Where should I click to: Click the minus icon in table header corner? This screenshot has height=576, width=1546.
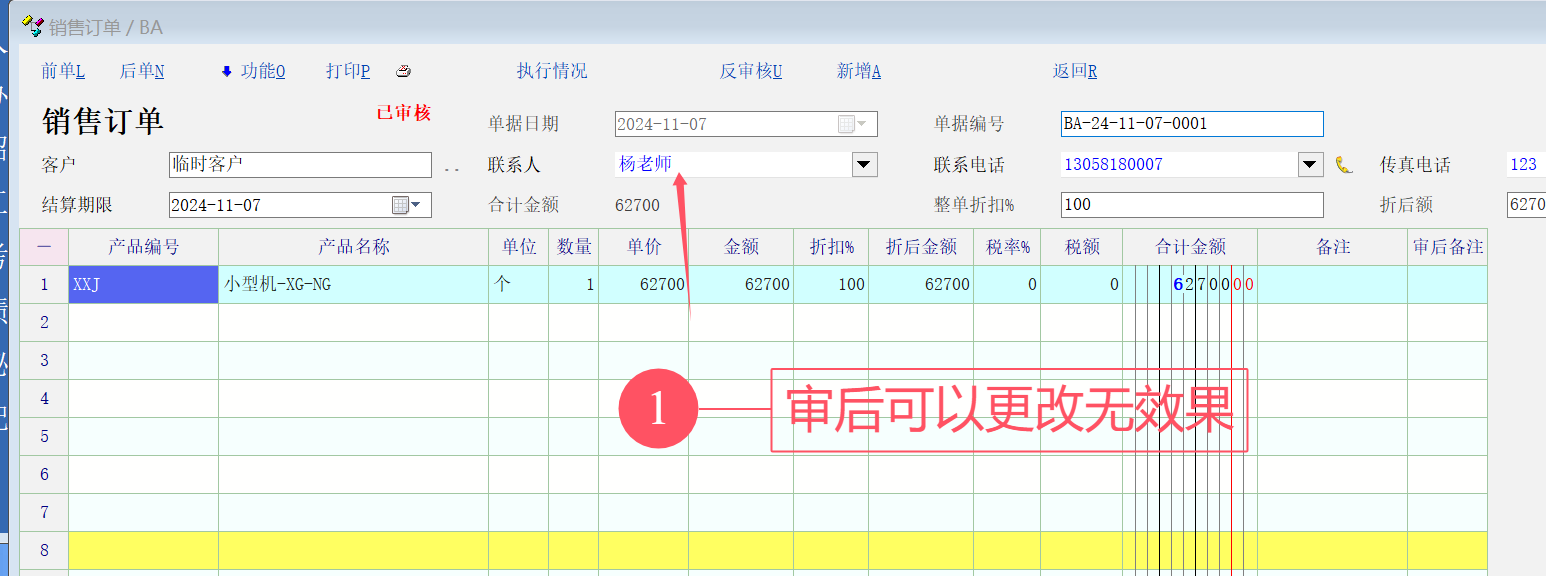(x=44, y=247)
